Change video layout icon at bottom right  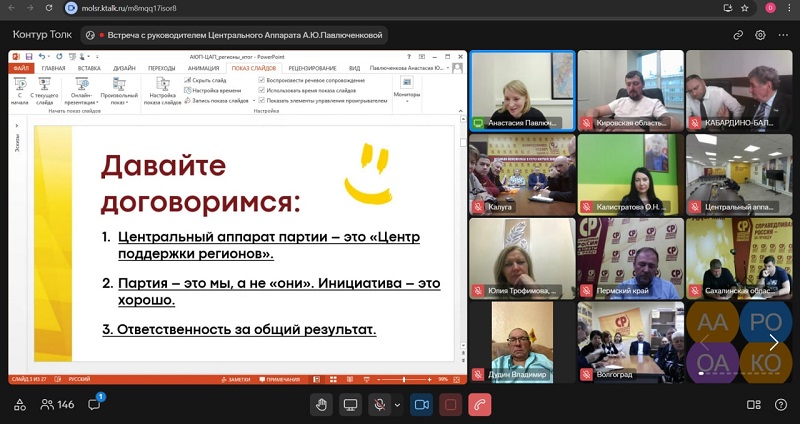point(754,405)
